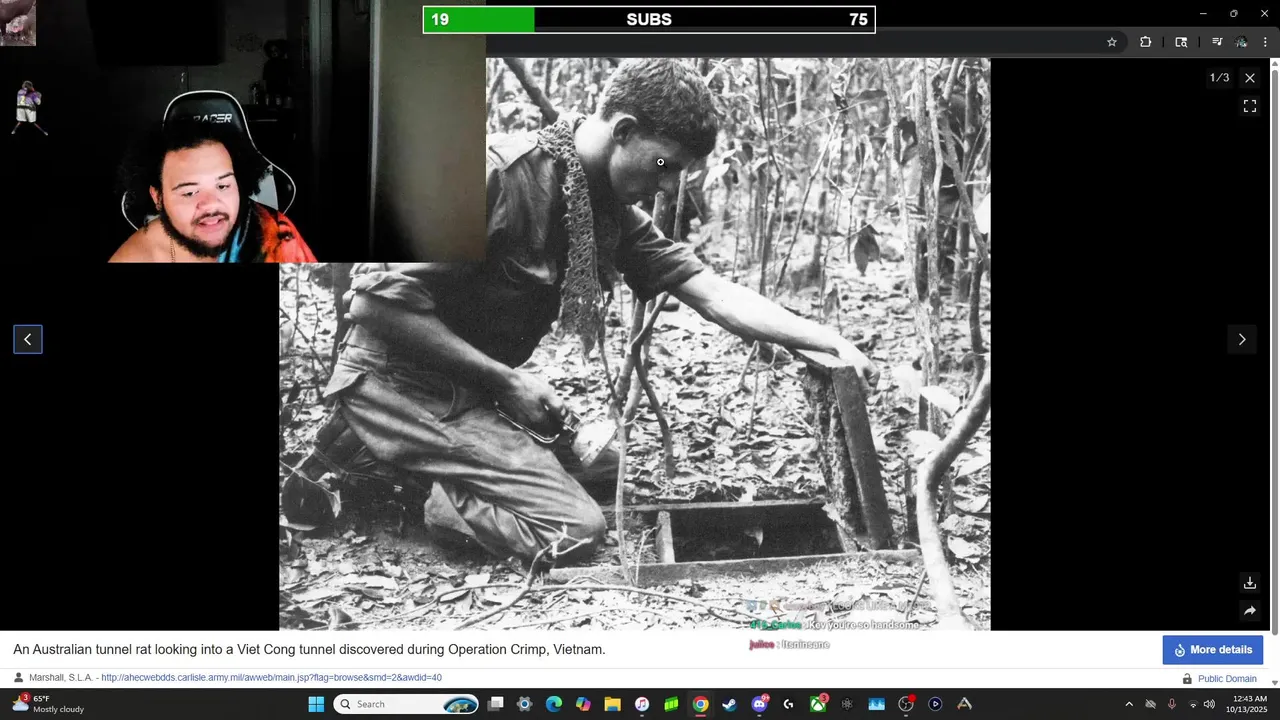
Task: Open Logitech G HUB from the taskbar
Action: [x=788, y=704]
